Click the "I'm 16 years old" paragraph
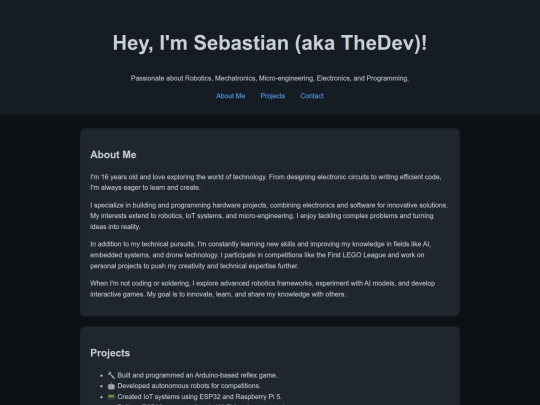The width and height of the screenshot is (540, 405). pyautogui.click(x=266, y=182)
